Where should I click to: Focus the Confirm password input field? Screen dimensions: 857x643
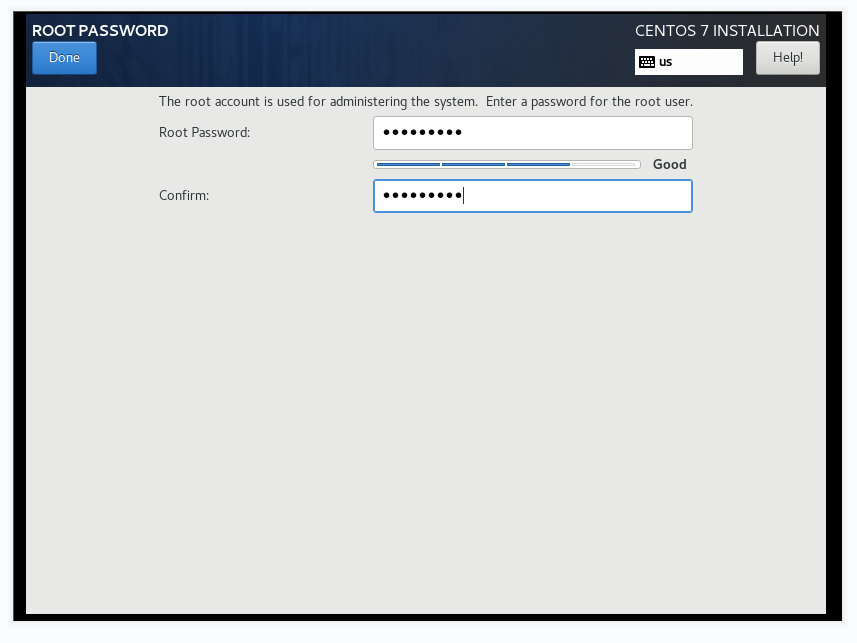pos(533,196)
